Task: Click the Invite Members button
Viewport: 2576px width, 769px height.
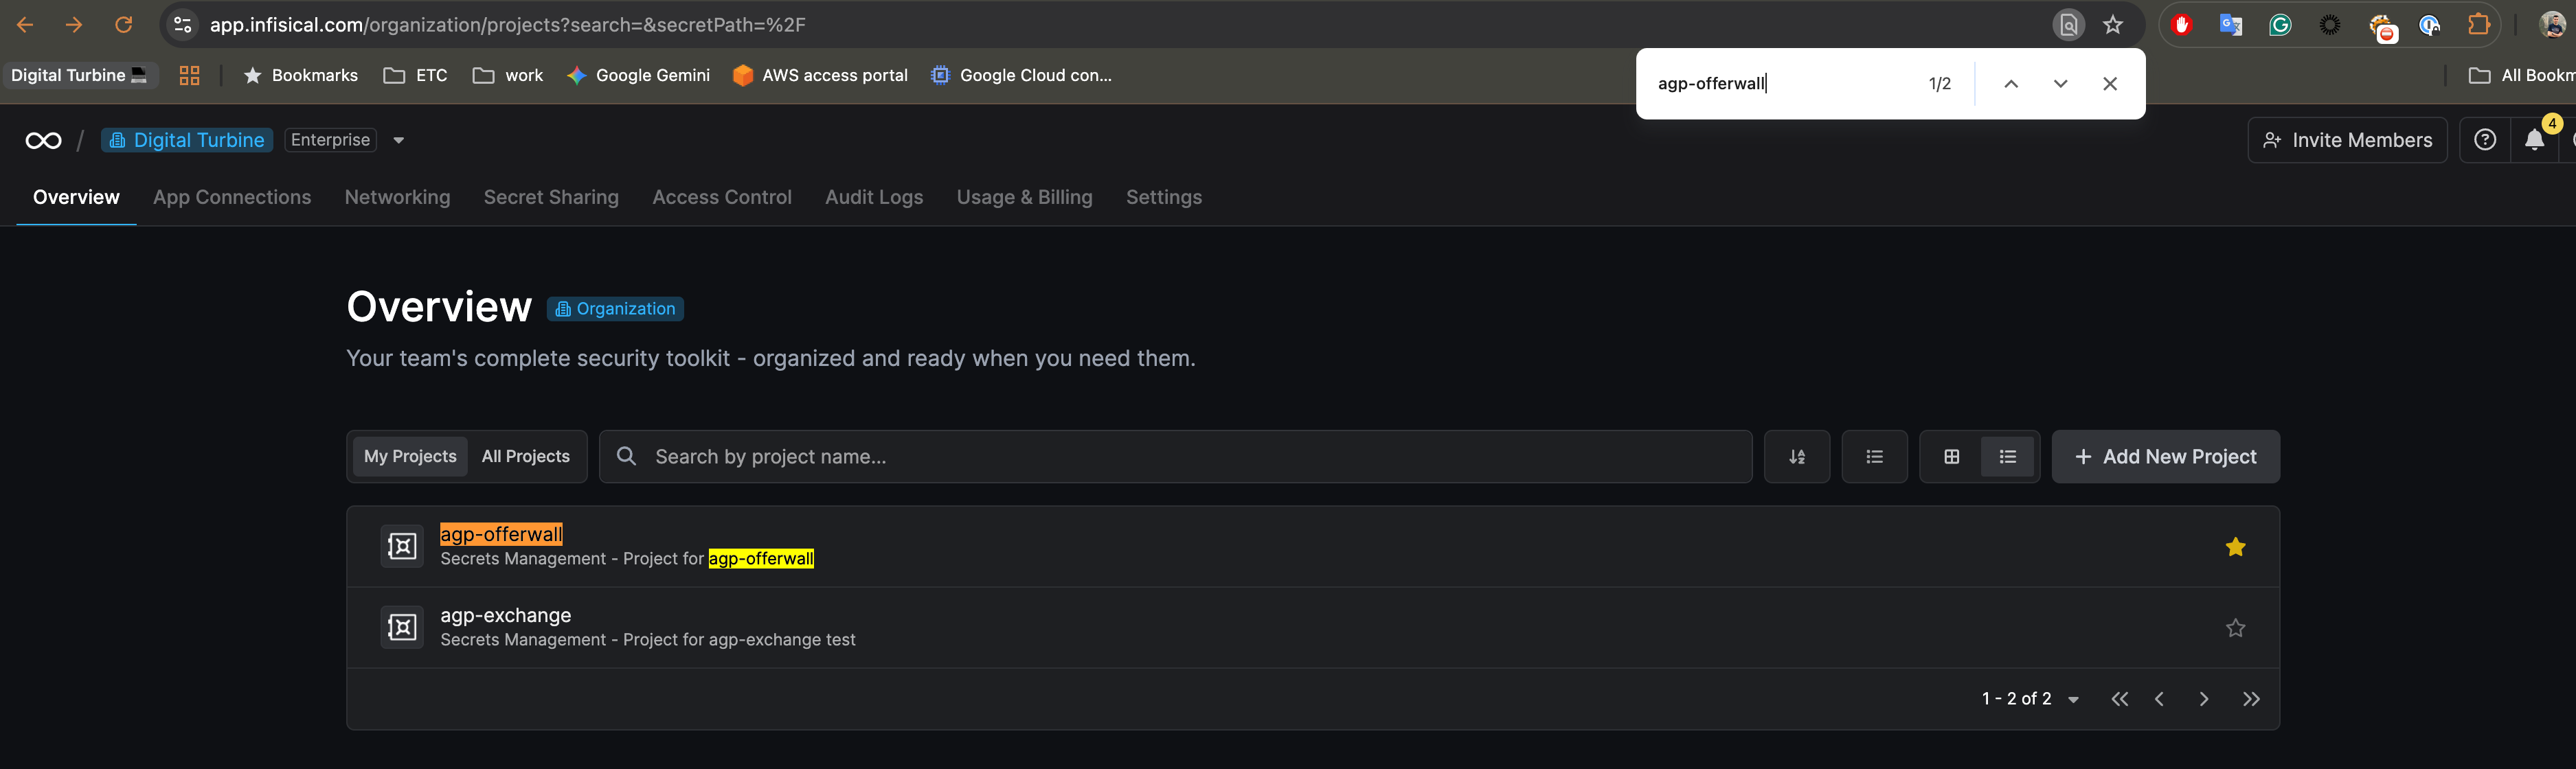Action: (2346, 141)
